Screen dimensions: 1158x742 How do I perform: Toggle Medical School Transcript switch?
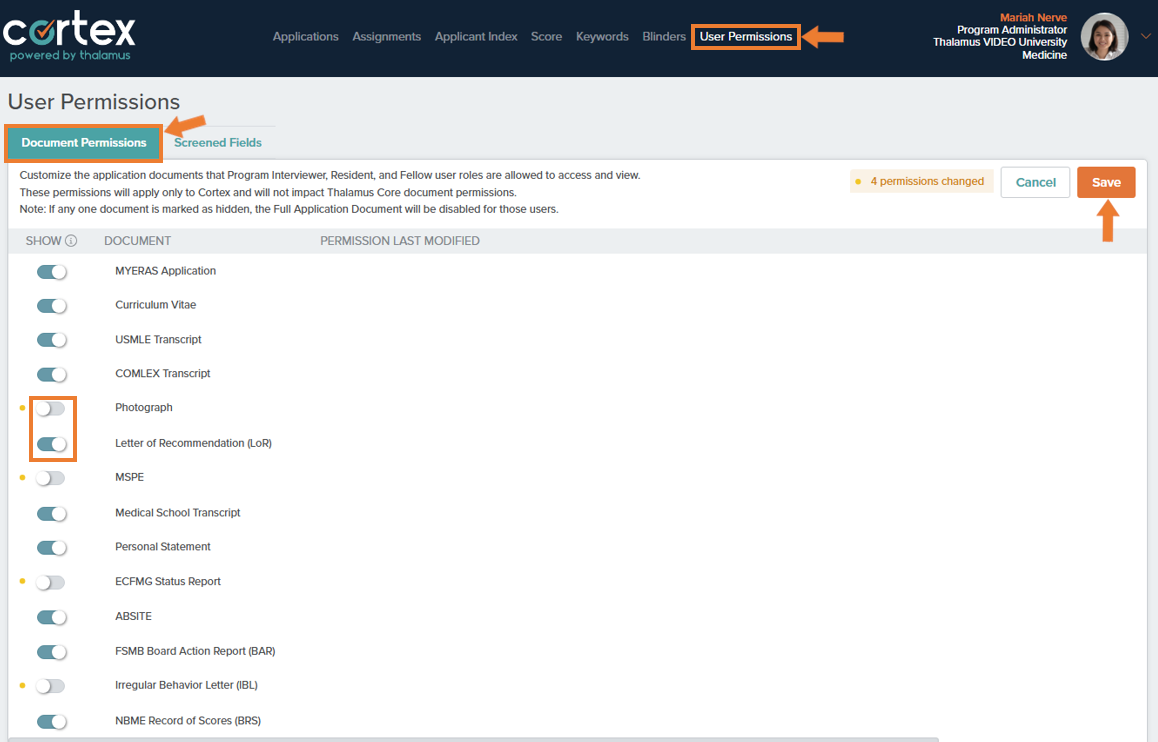pyautogui.click(x=52, y=513)
